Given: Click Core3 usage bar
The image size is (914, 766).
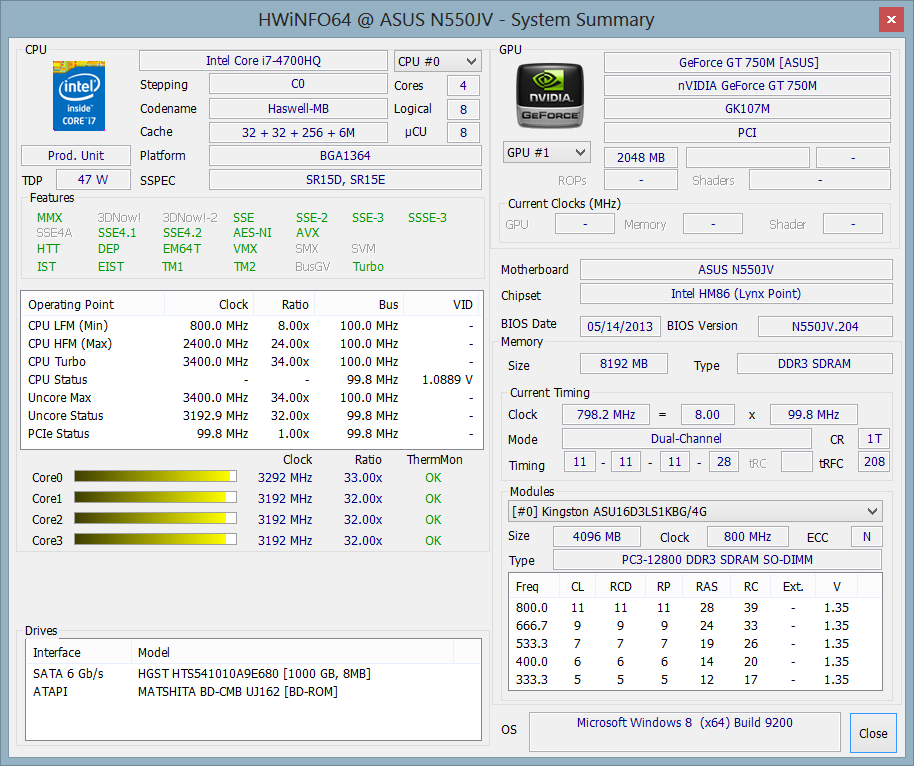Looking at the screenshot, I should coord(156,540).
